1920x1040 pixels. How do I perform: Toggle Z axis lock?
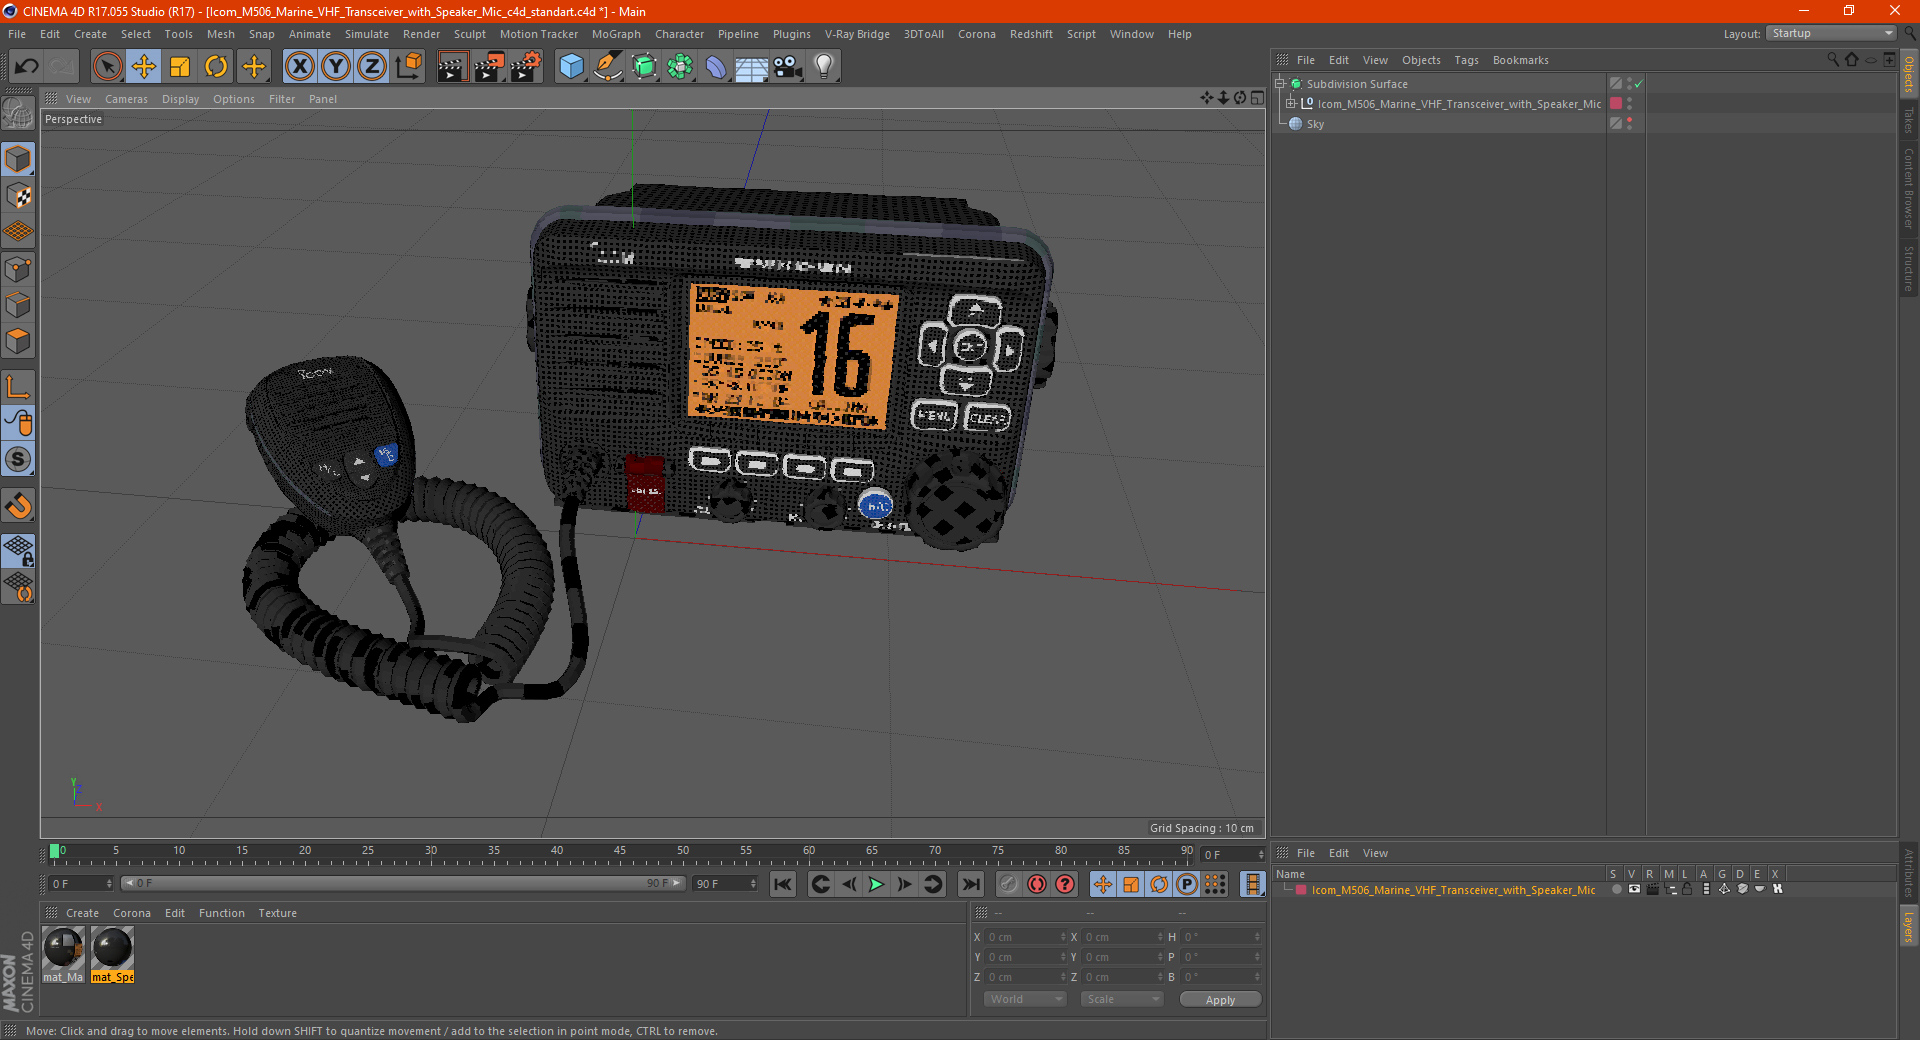[x=372, y=67]
